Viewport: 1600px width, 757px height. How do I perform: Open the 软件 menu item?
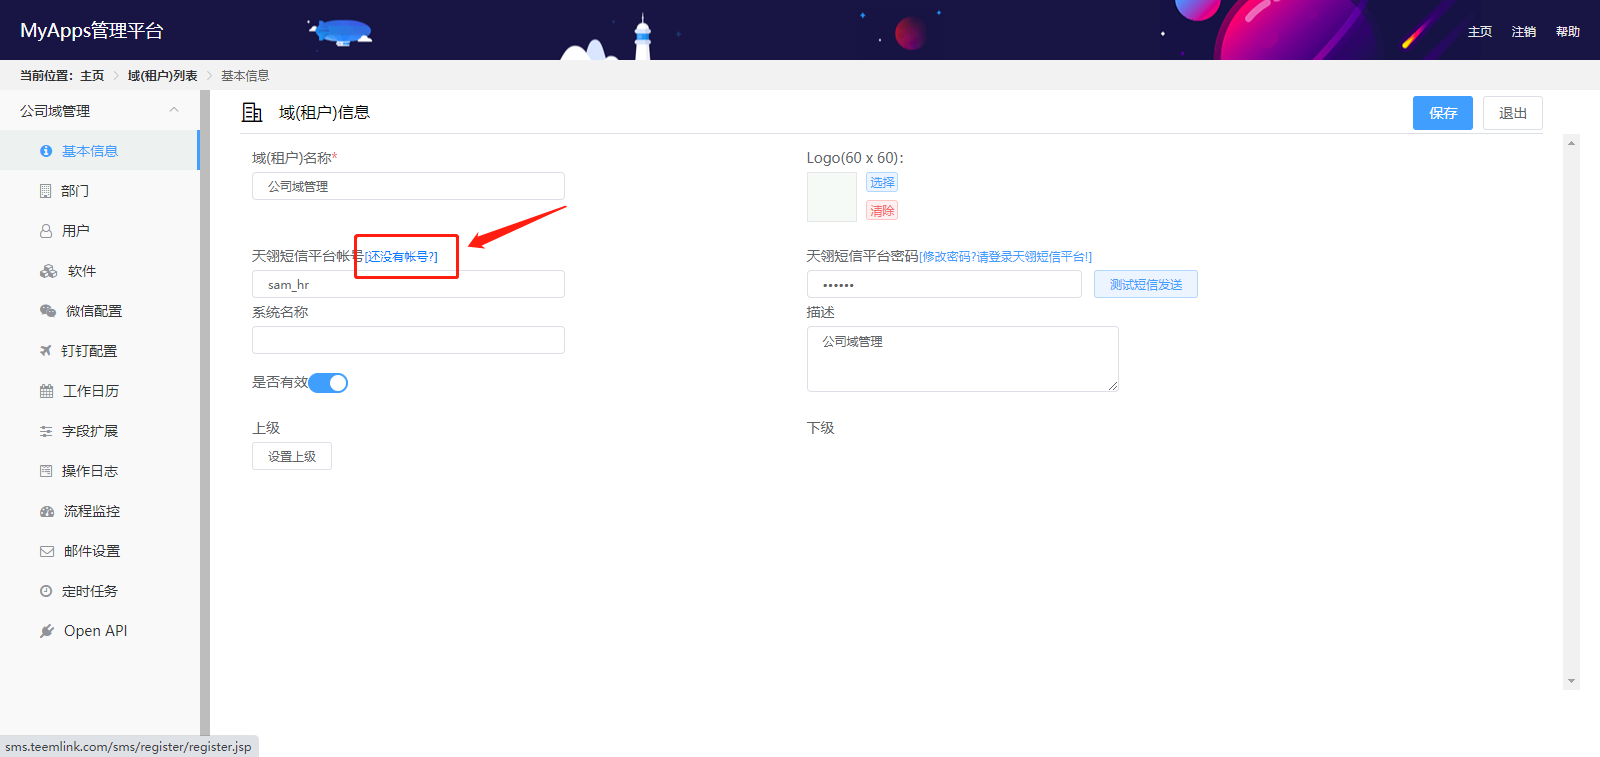tap(99, 271)
